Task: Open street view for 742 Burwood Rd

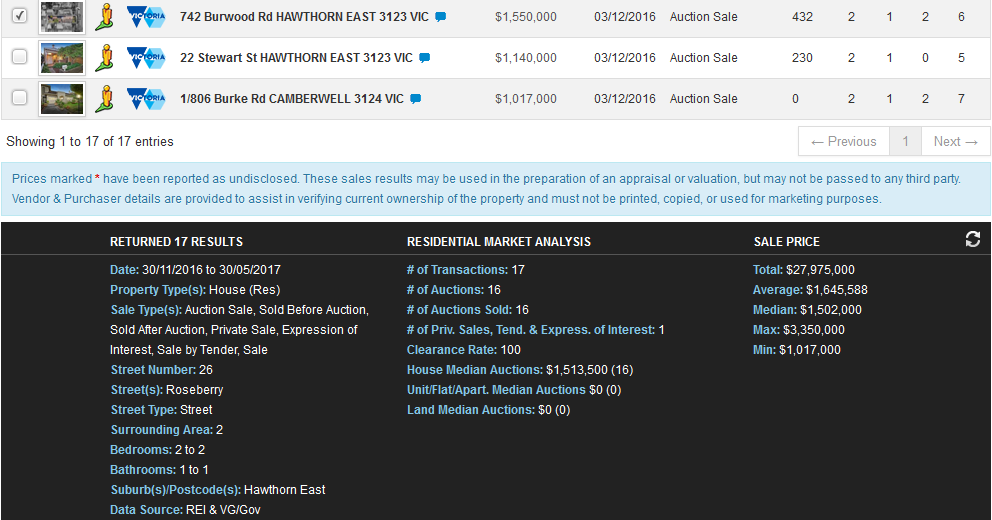Action: tap(104, 17)
